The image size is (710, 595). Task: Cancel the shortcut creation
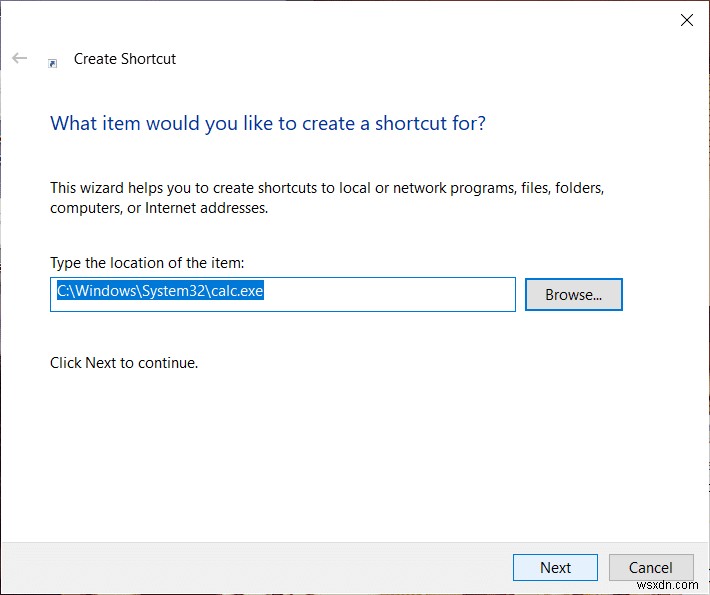tap(650, 567)
